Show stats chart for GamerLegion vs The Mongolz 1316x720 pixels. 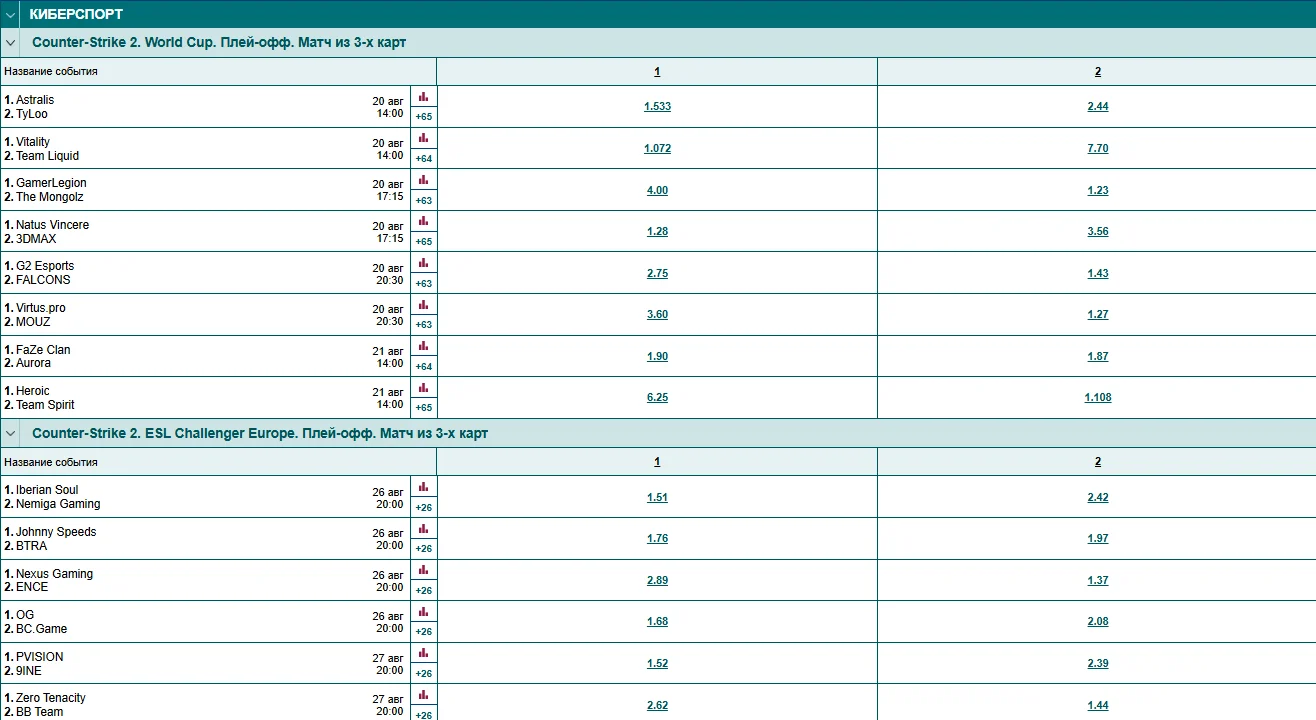click(423, 180)
